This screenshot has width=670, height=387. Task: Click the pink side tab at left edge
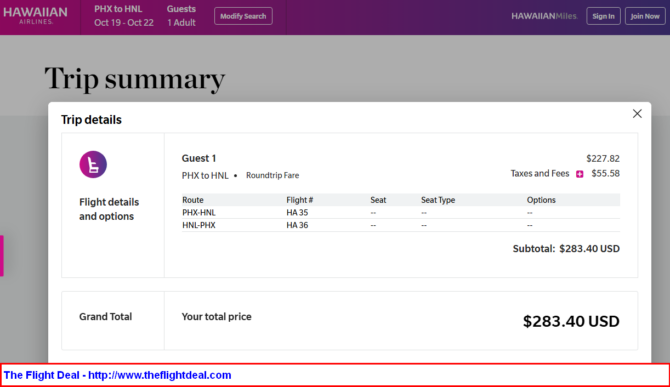(2, 255)
